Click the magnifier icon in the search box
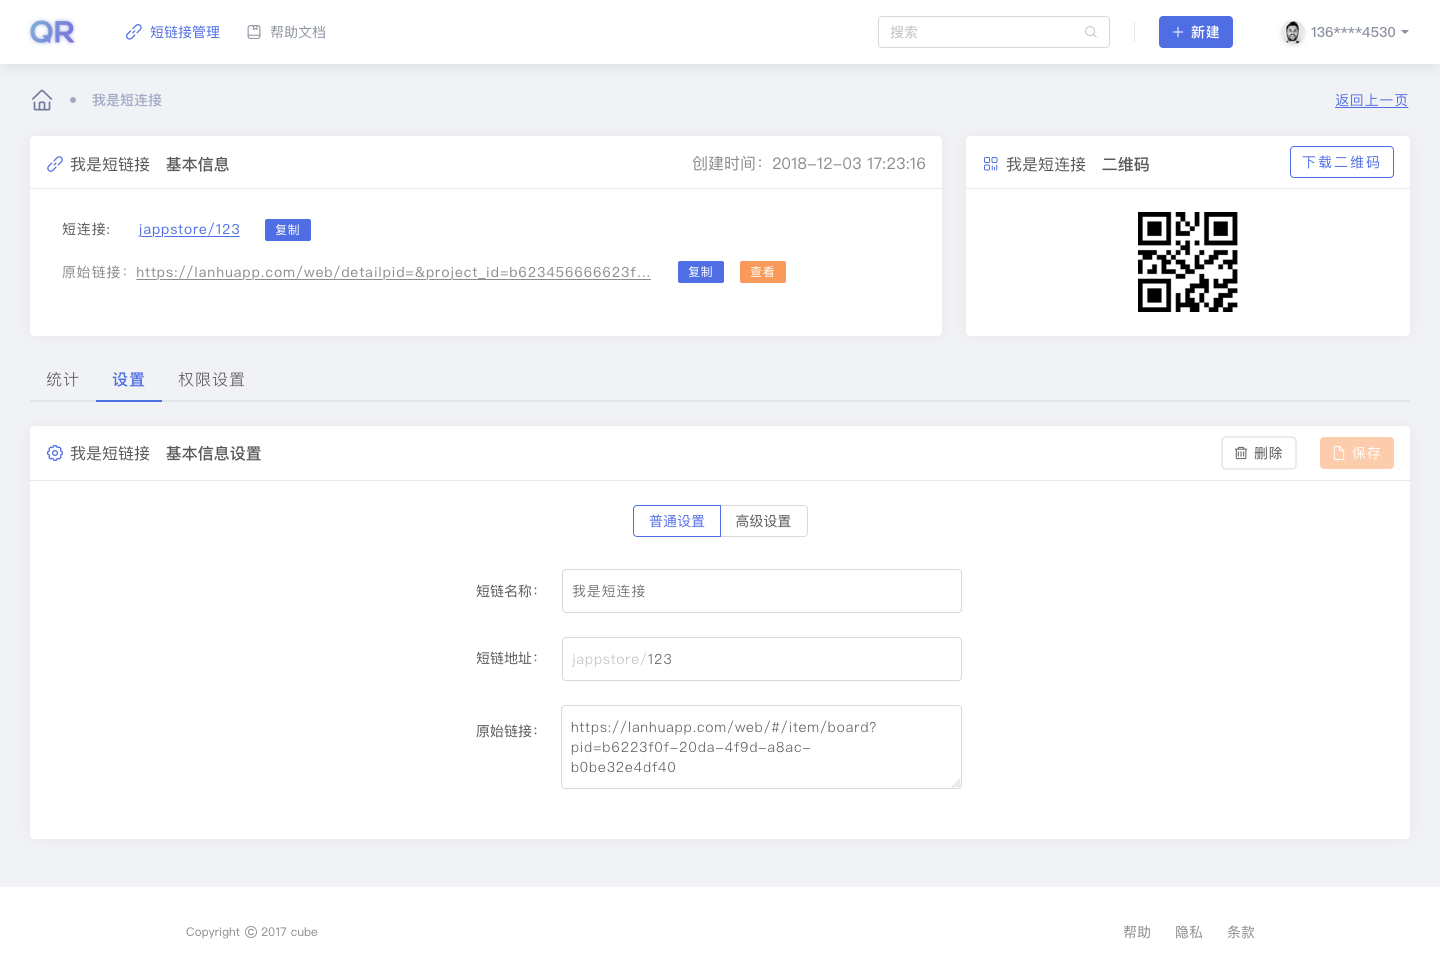Viewport: 1440px width, 977px height. pos(1091,32)
